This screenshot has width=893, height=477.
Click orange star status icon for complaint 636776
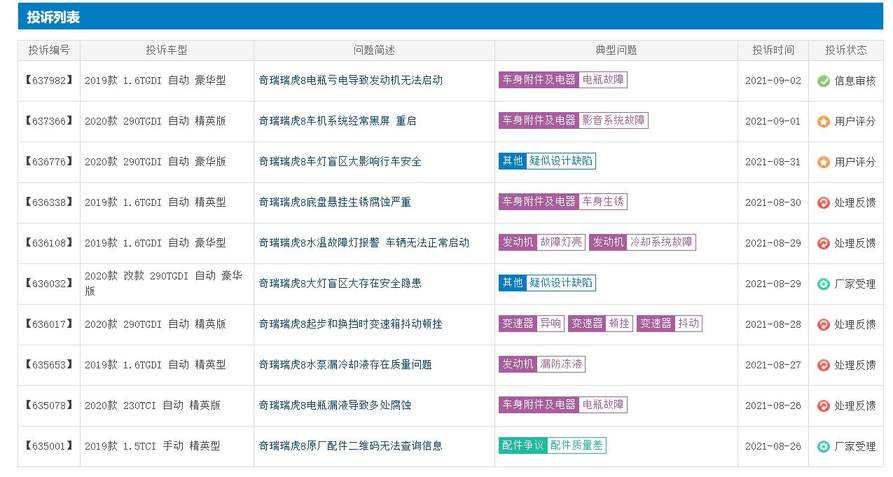click(x=823, y=162)
